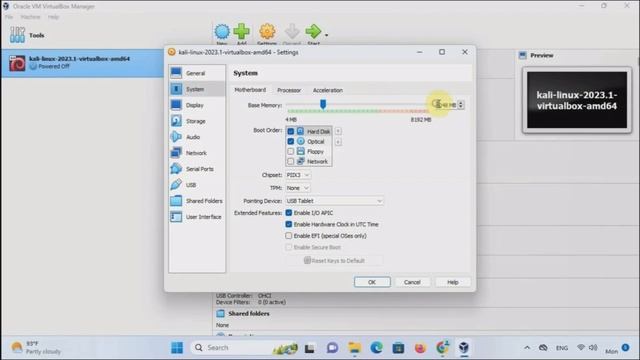The height and width of the screenshot is (360, 640).
Task: Open Windows Start menu
Action: click(177, 348)
